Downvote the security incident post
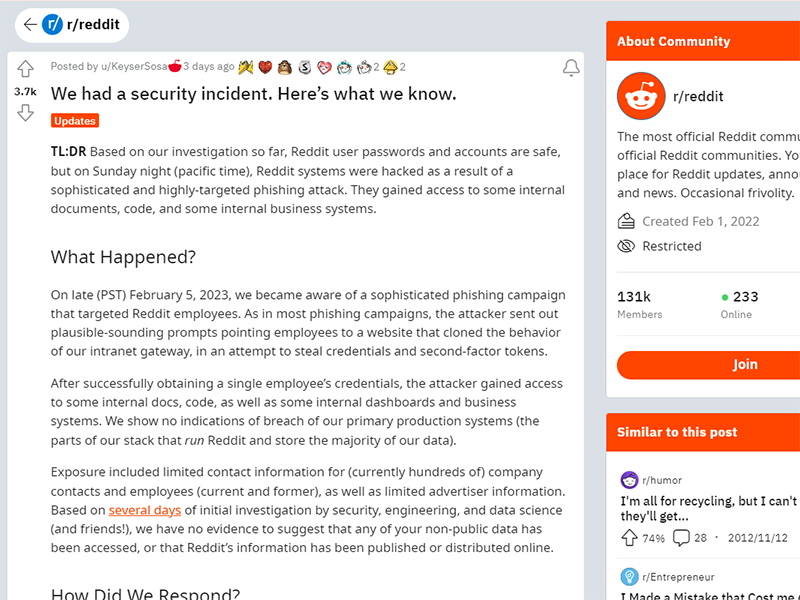Viewport: 800px width, 600px height. coord(25,113)
